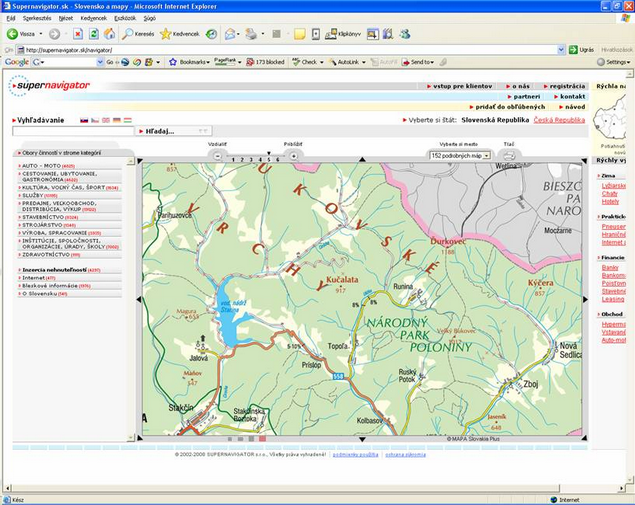Image resolution: width=635 pixels, height=505 pixels.
Task: Open the AutoLink dropdown arrow
Action: [x=364, y=62]
